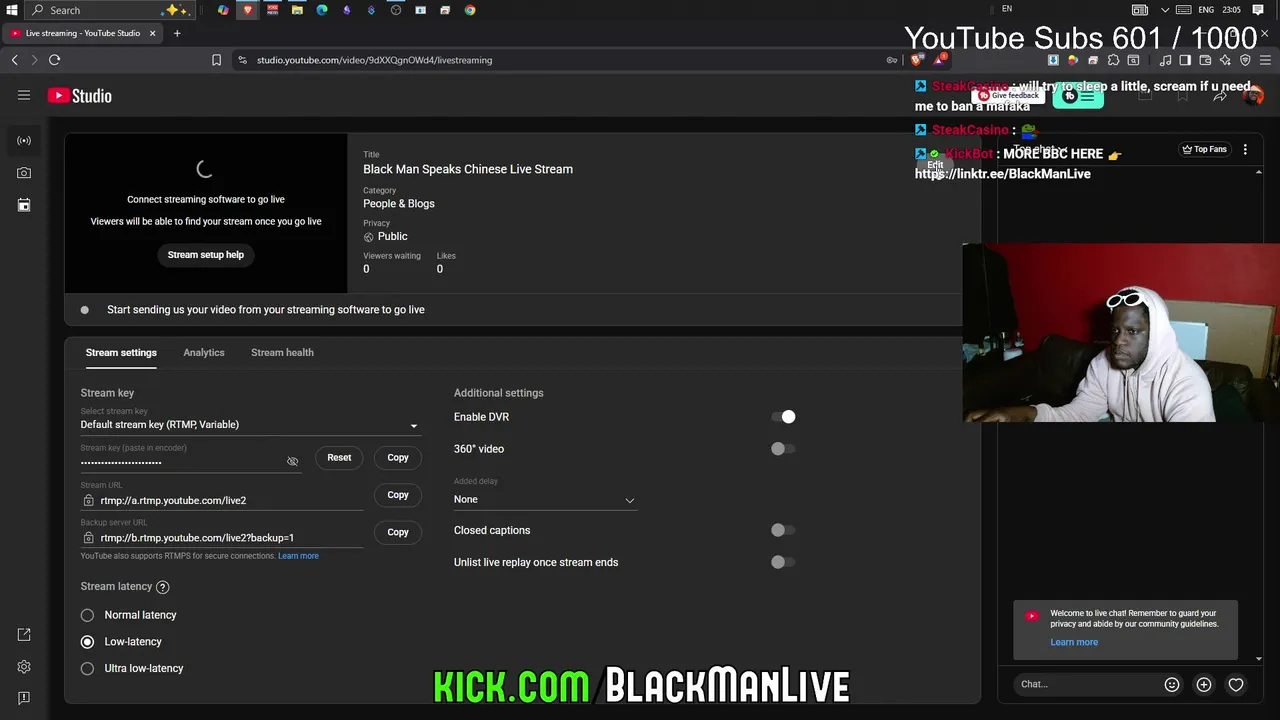Switch to the Stream settings tab
1280x720 pixels.
tap(121, 353)
